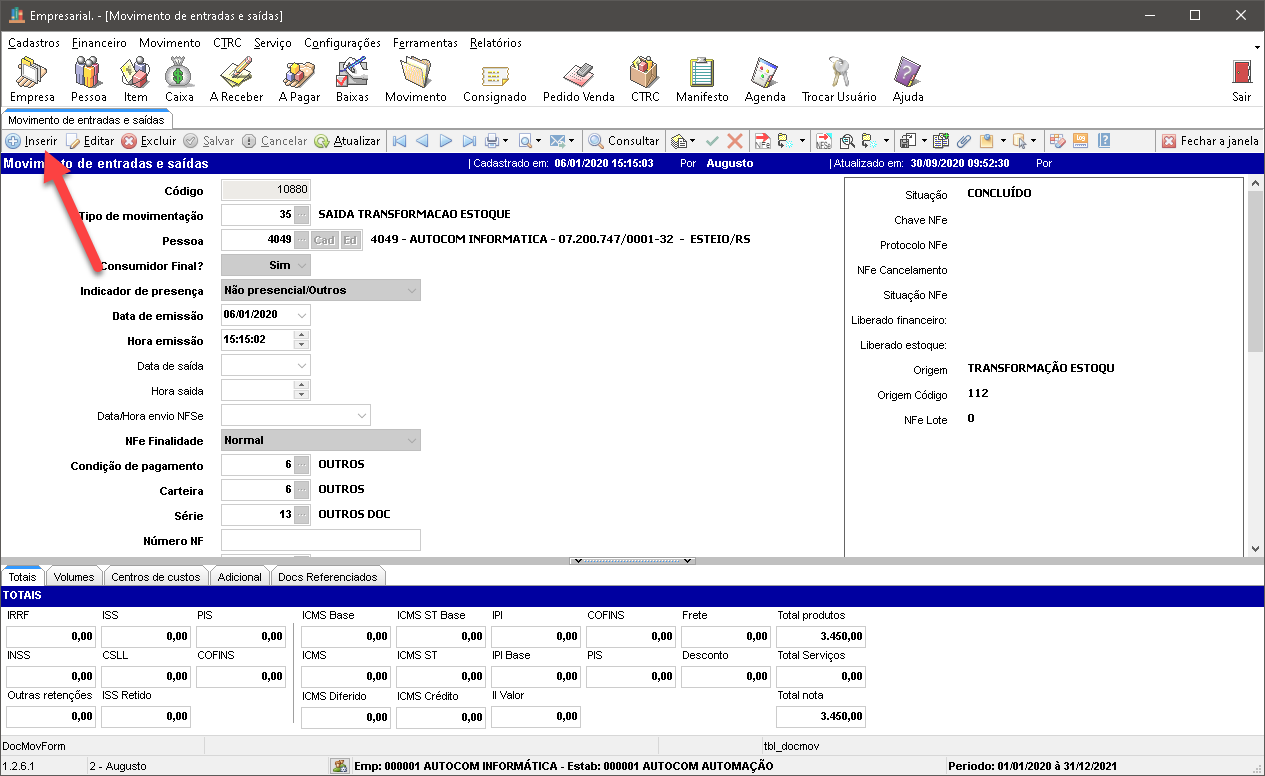Open the Empresa module icon
This screenshot has width=1265, height=776.
point(32,73)
